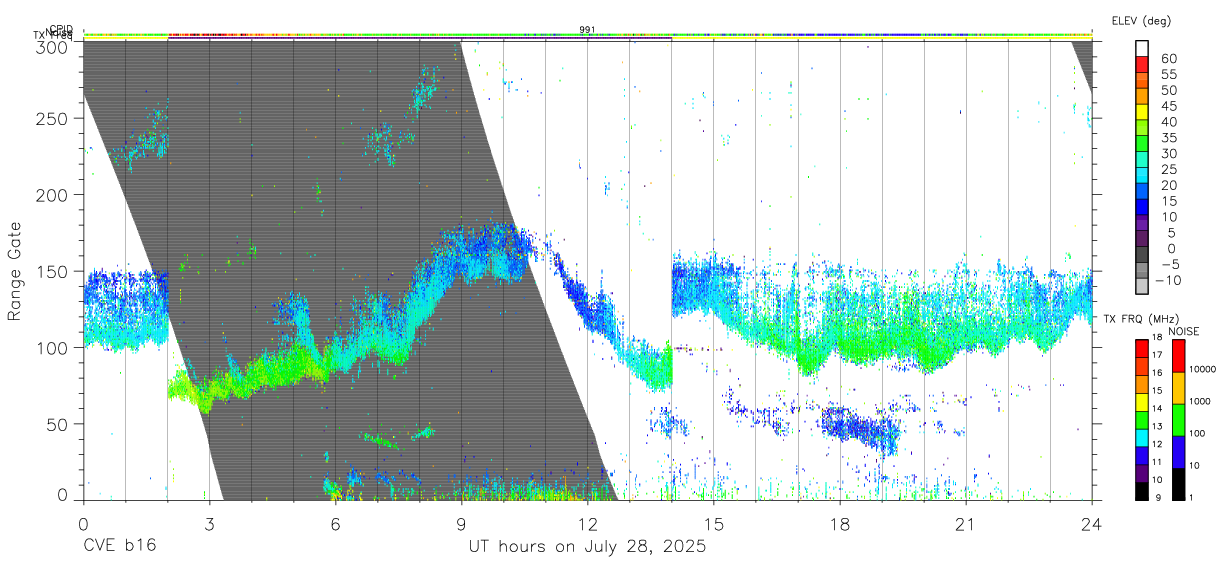Click the CPID label at top left
Image resolution: width=1228 pixels, height=567 pixels.
[x=60, y=29]
